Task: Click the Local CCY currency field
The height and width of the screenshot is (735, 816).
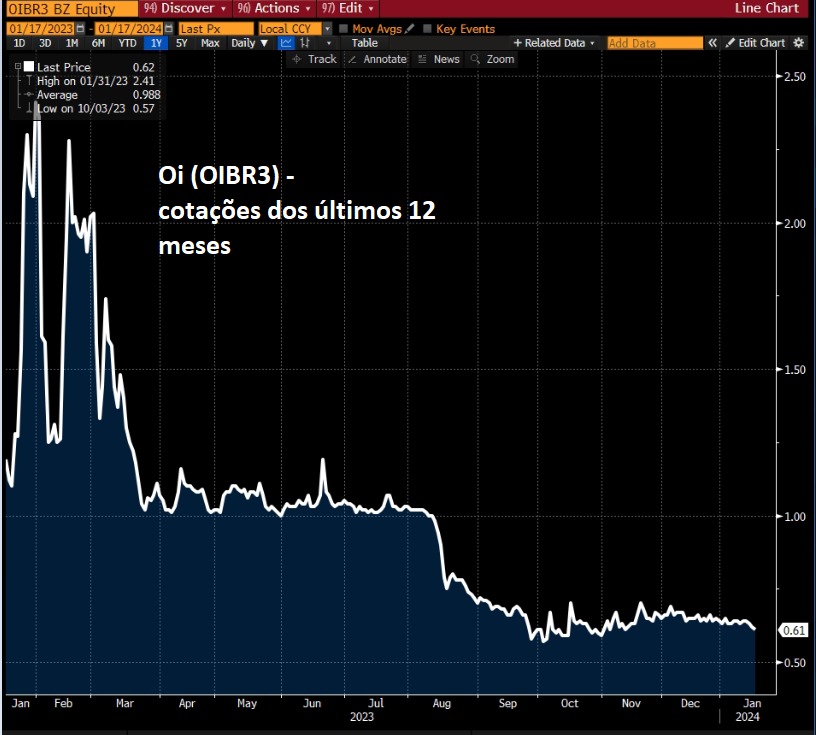Action: [x=291, y=29]
